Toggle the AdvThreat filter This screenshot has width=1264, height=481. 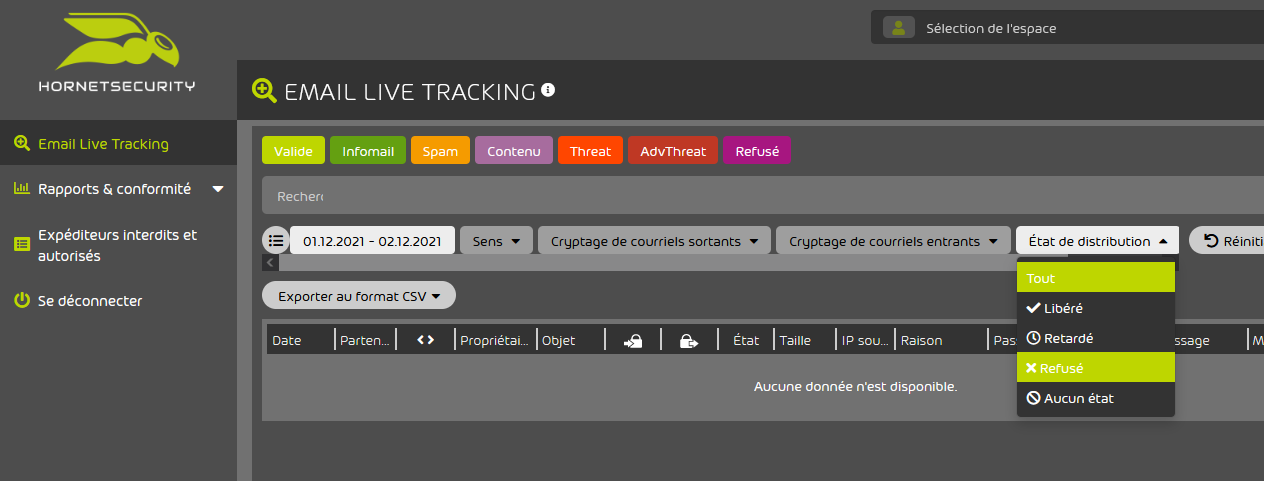[673, 151]
